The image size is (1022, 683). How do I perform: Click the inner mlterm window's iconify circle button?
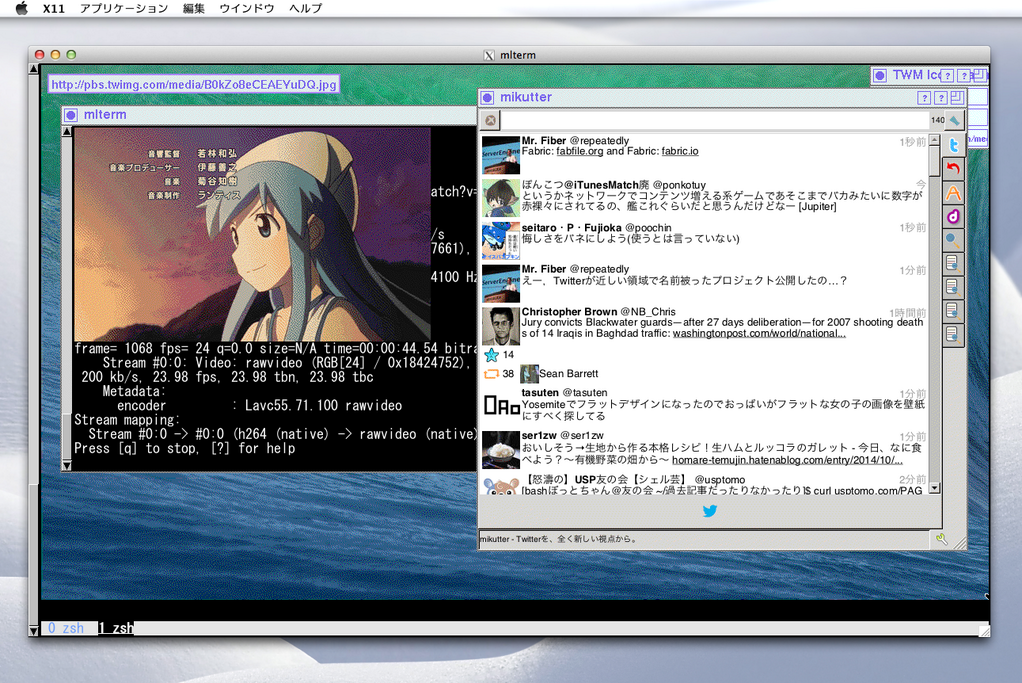[71, 115]
